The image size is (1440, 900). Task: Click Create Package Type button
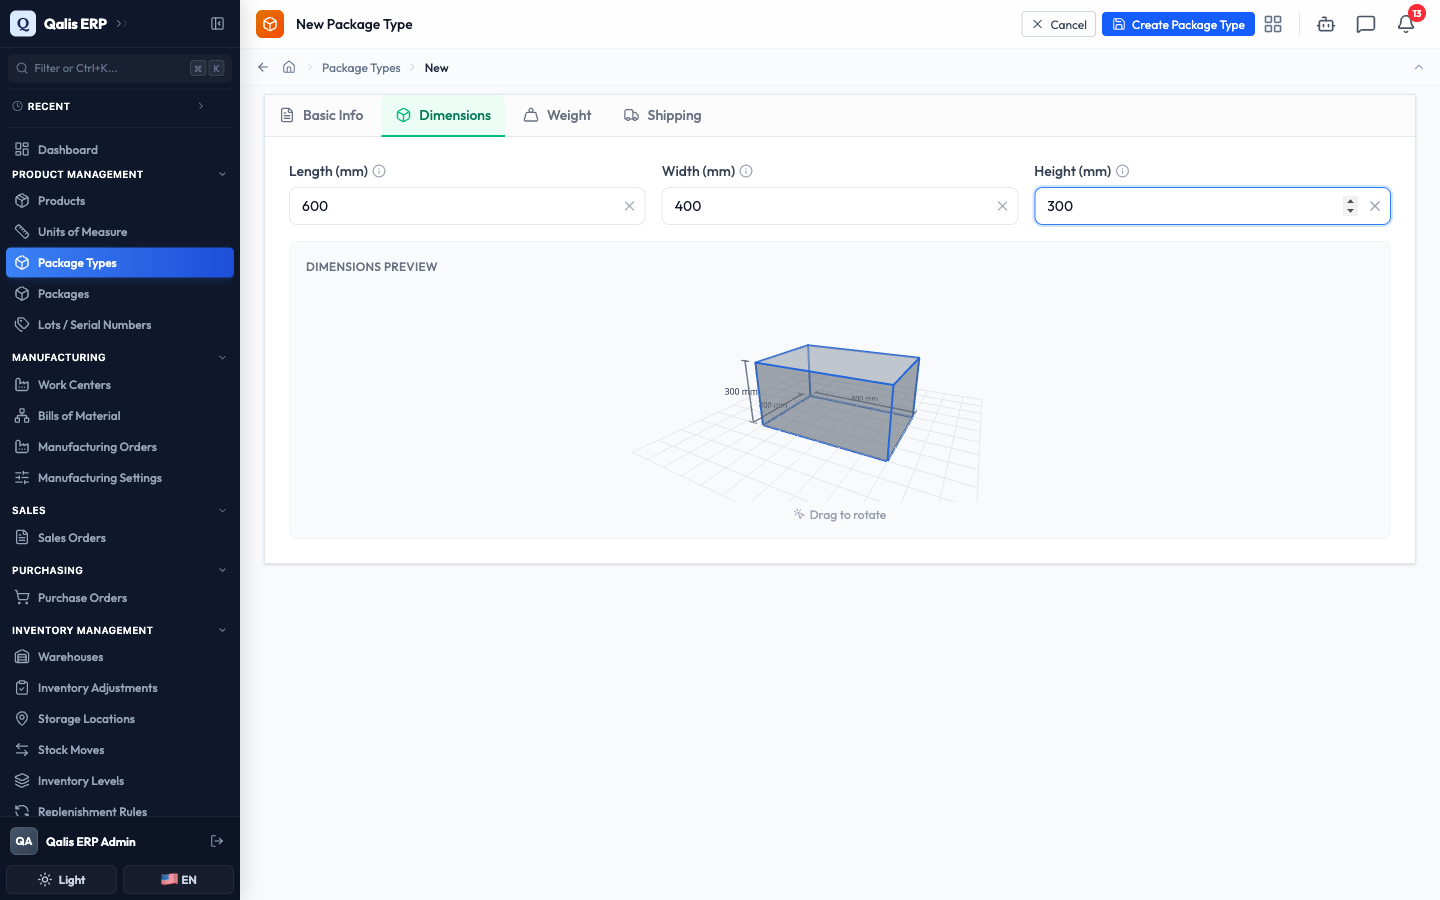click(1178, 24)
